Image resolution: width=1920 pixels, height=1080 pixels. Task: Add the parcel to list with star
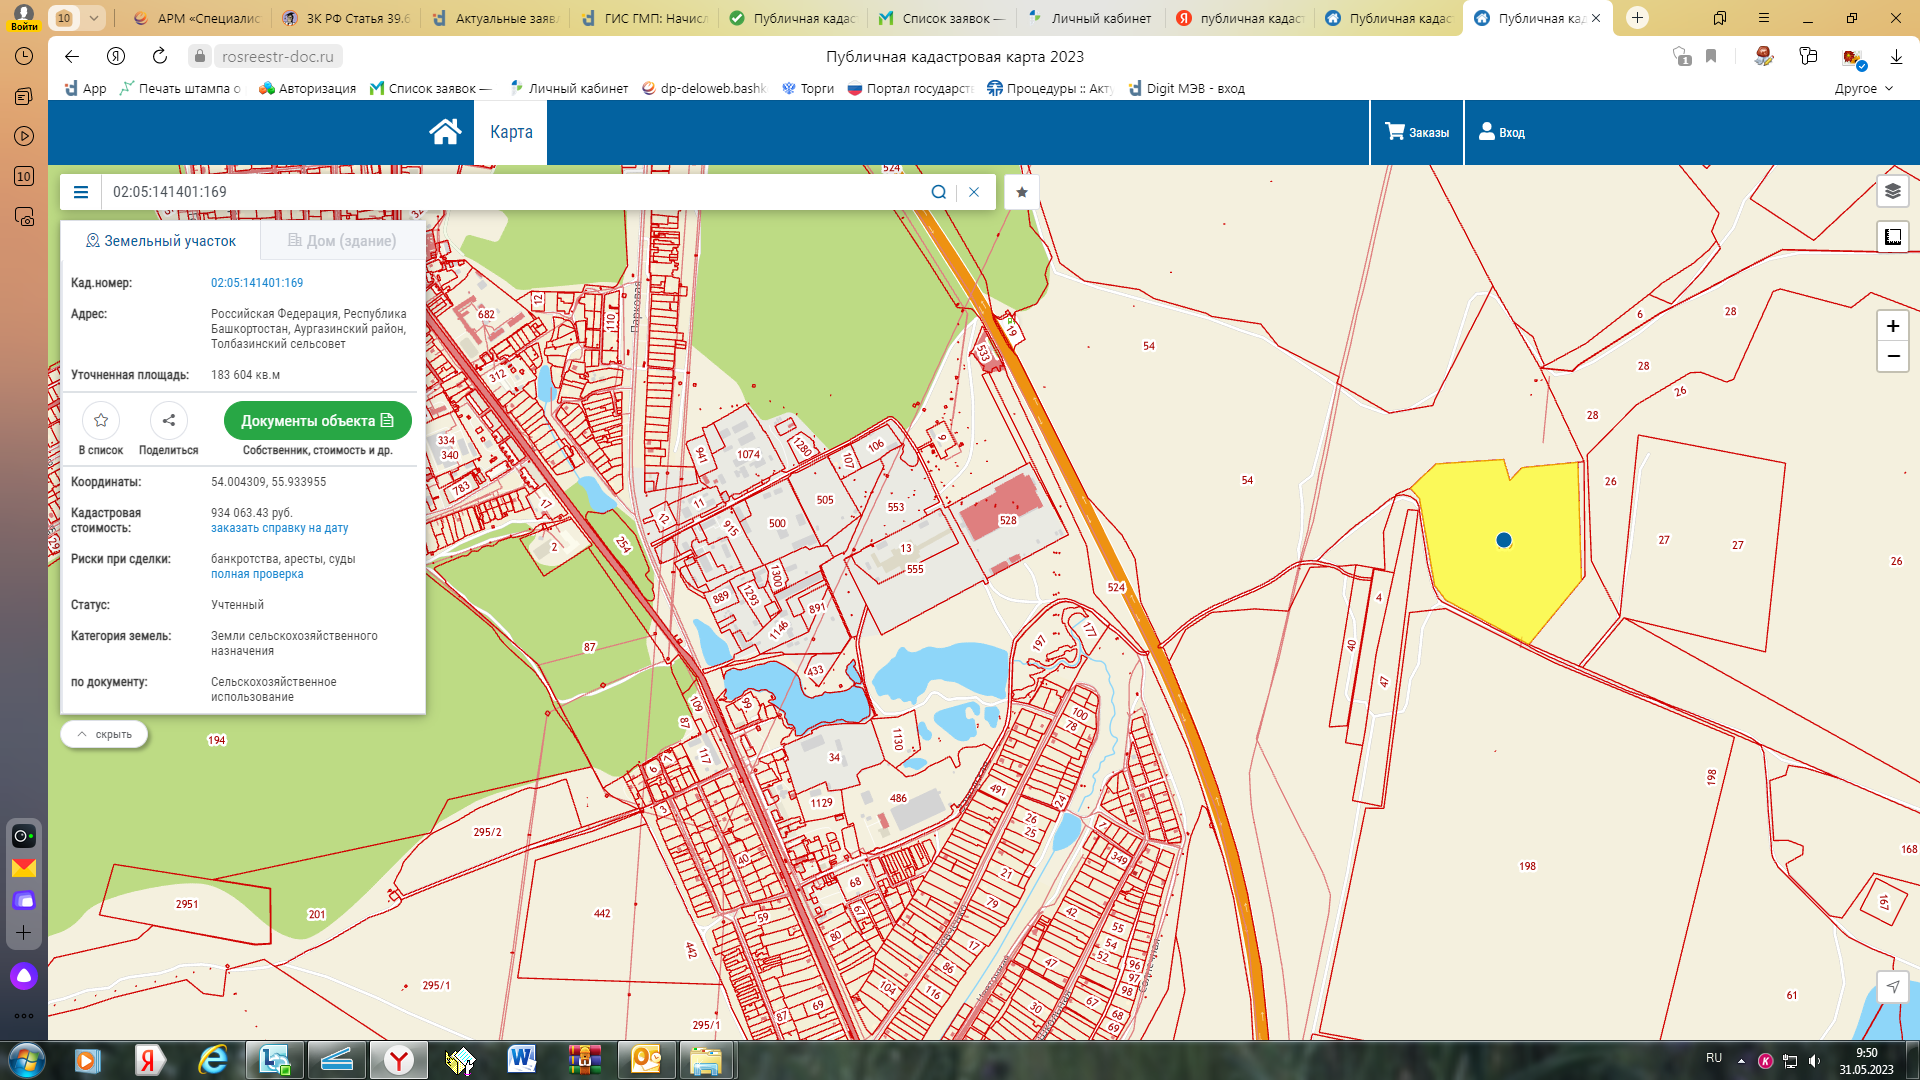pyautogui.click(x=101, y=421)
